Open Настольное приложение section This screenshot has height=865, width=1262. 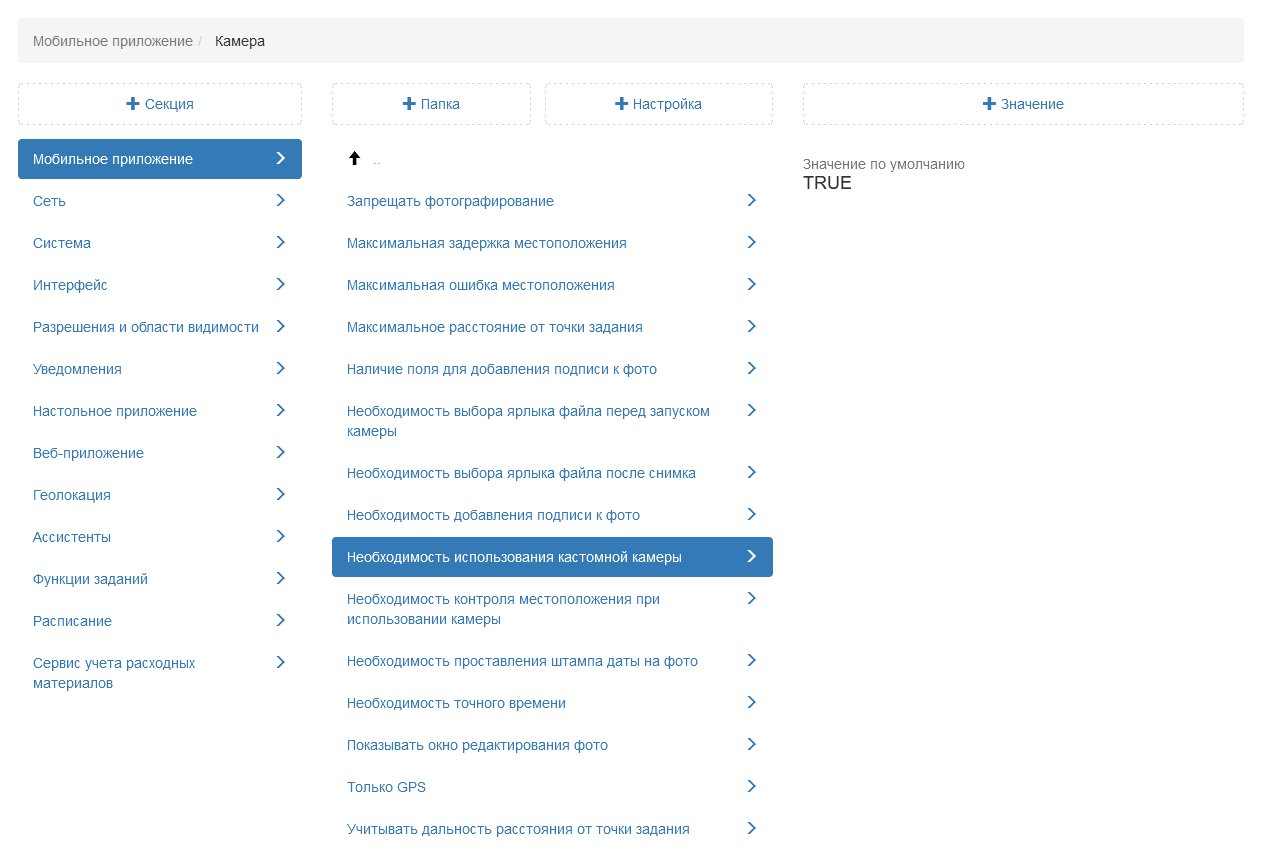click(160, 411)
